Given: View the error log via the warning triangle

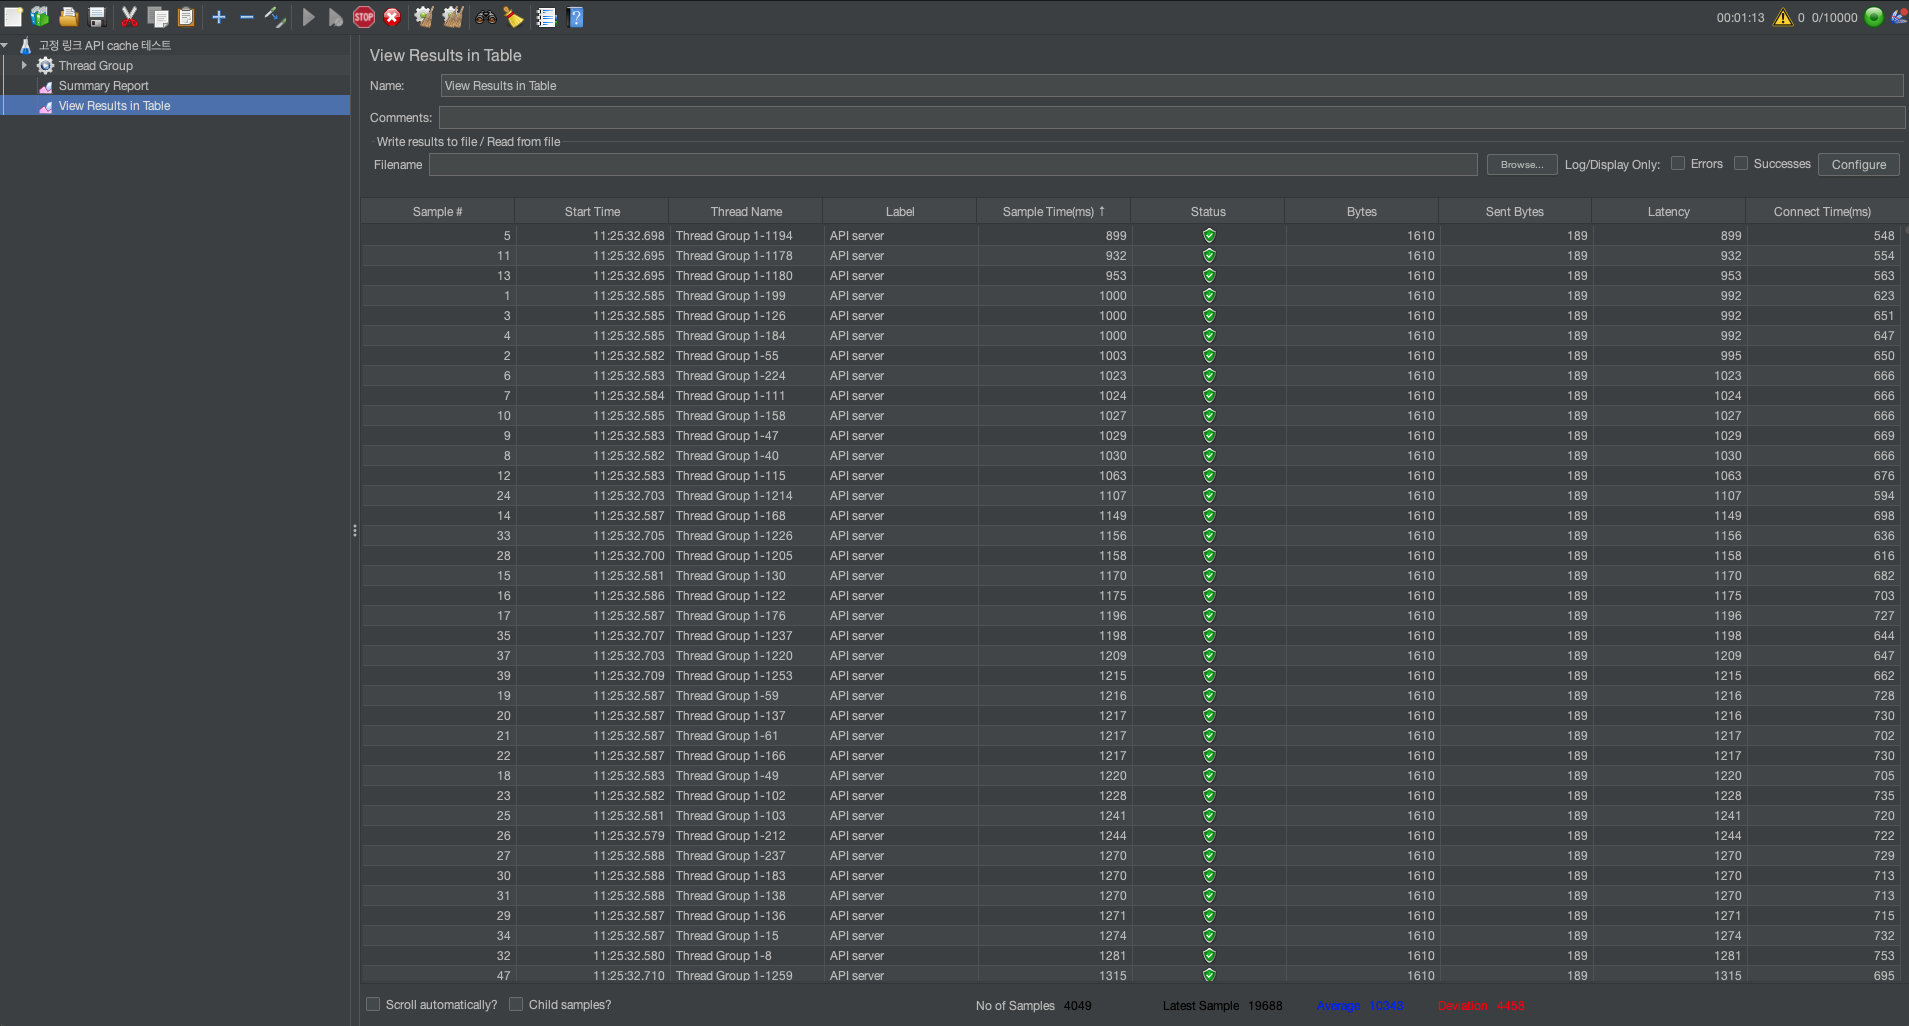Looking at the screenshot, I should click(x=1784, y=17).
